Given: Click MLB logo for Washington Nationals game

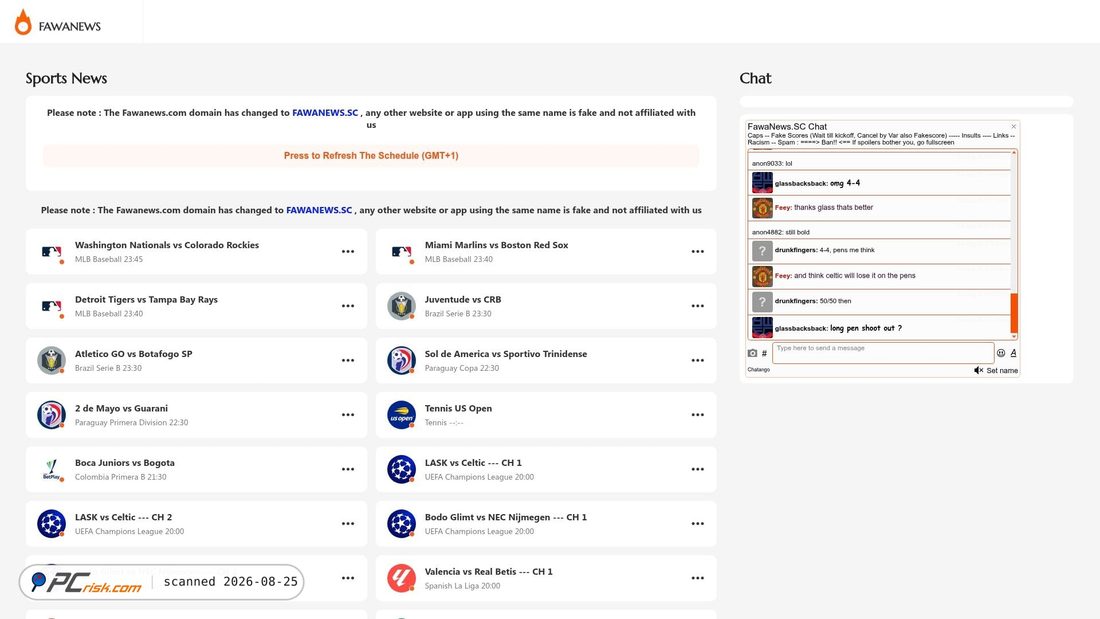Looking at the screenshot, I should (51, 251).
